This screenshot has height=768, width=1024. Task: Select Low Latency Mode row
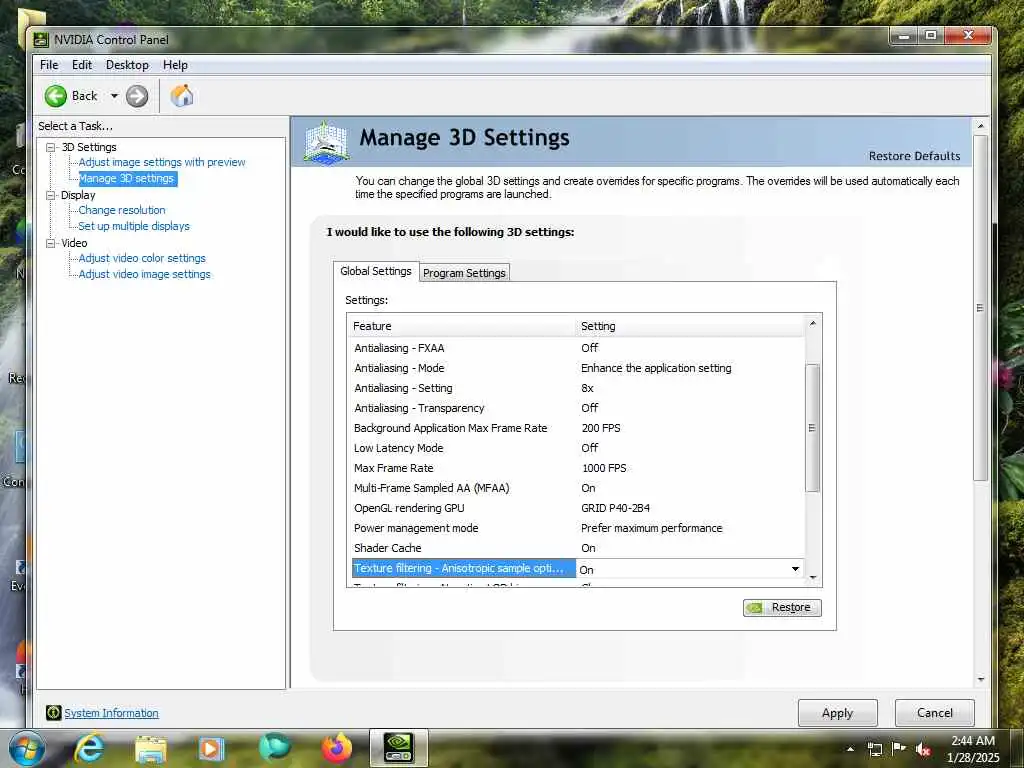pyautogui.click(x=578, y=448)
